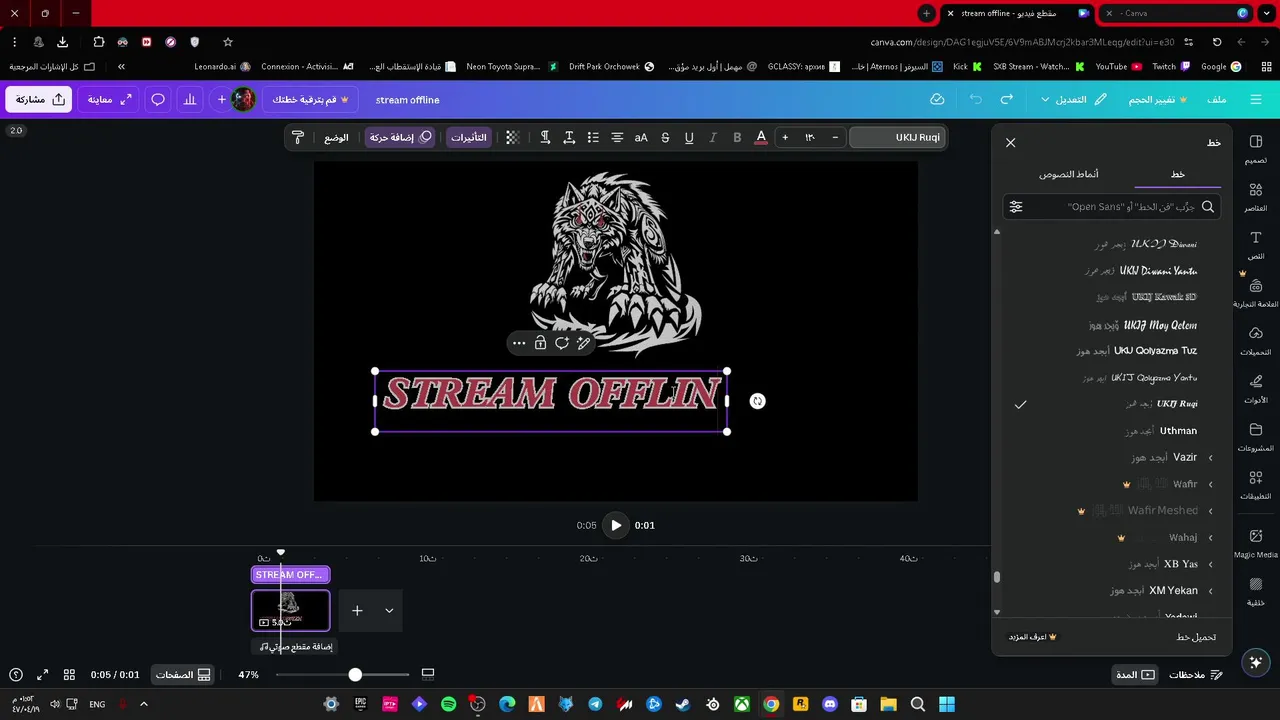Toggle bulleted list formatting

pyautogui.click(x=593, y=137)
